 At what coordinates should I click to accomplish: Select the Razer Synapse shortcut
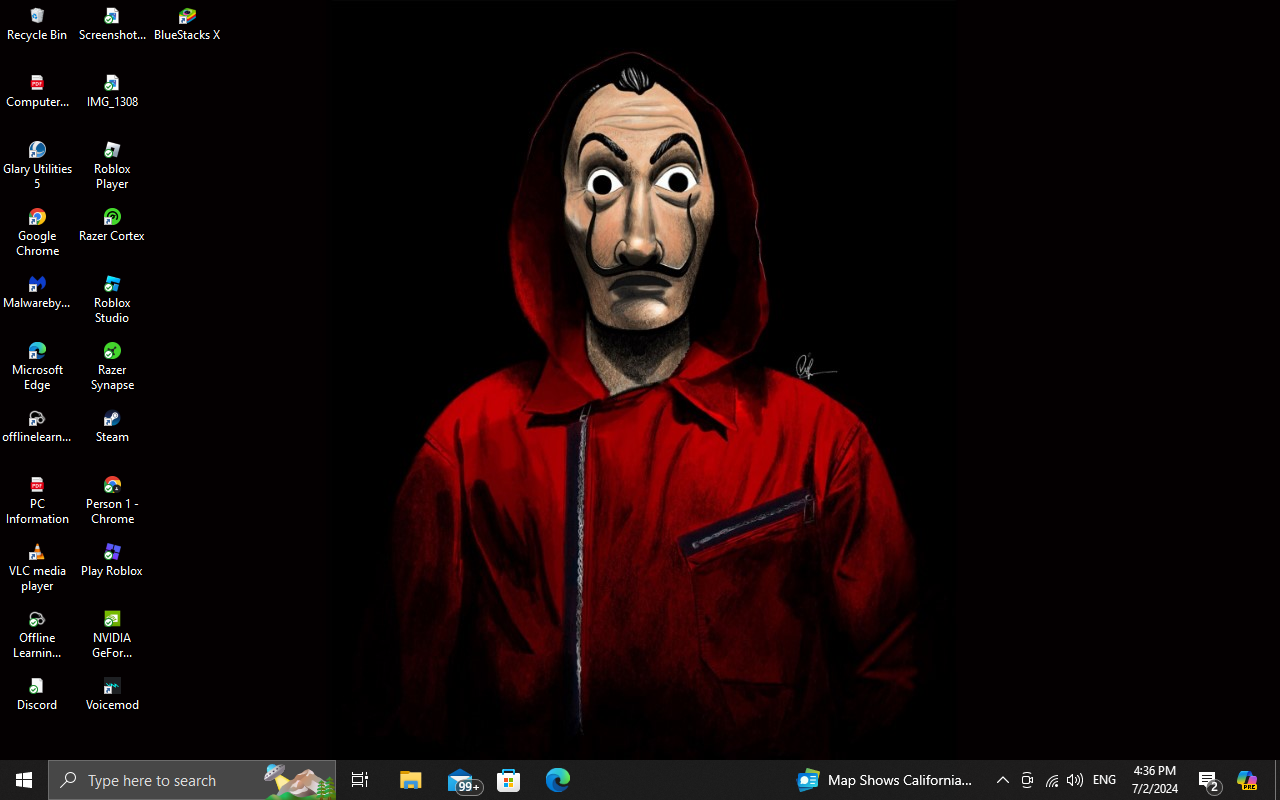pyautogui.click(x=112, y=367)
